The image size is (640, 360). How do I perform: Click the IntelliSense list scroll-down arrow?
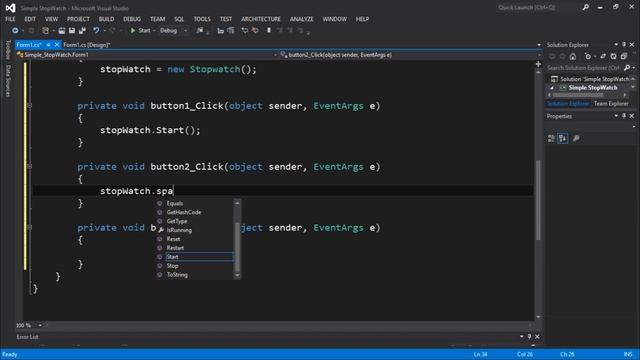point(237,276)
